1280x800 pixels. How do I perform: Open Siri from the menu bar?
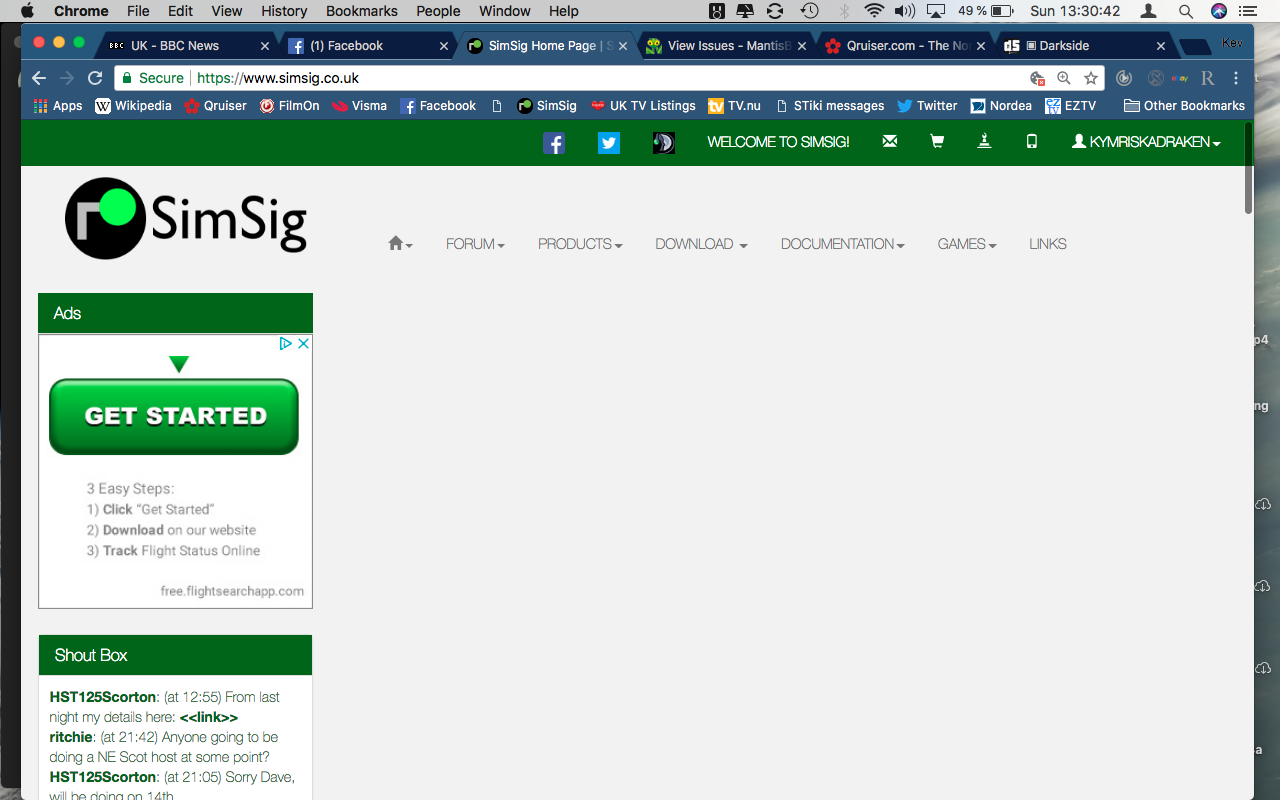(x=1218, y=11)
